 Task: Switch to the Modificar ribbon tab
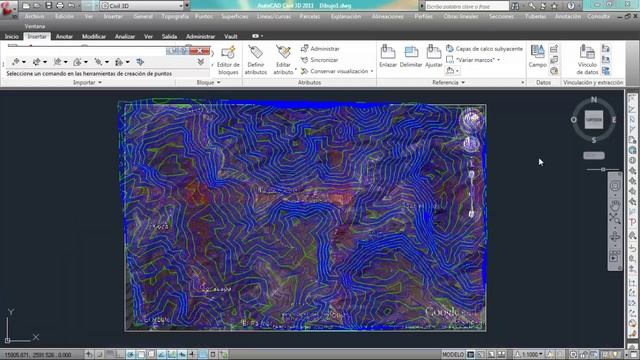pyautogui.click(x=94, y=36)
